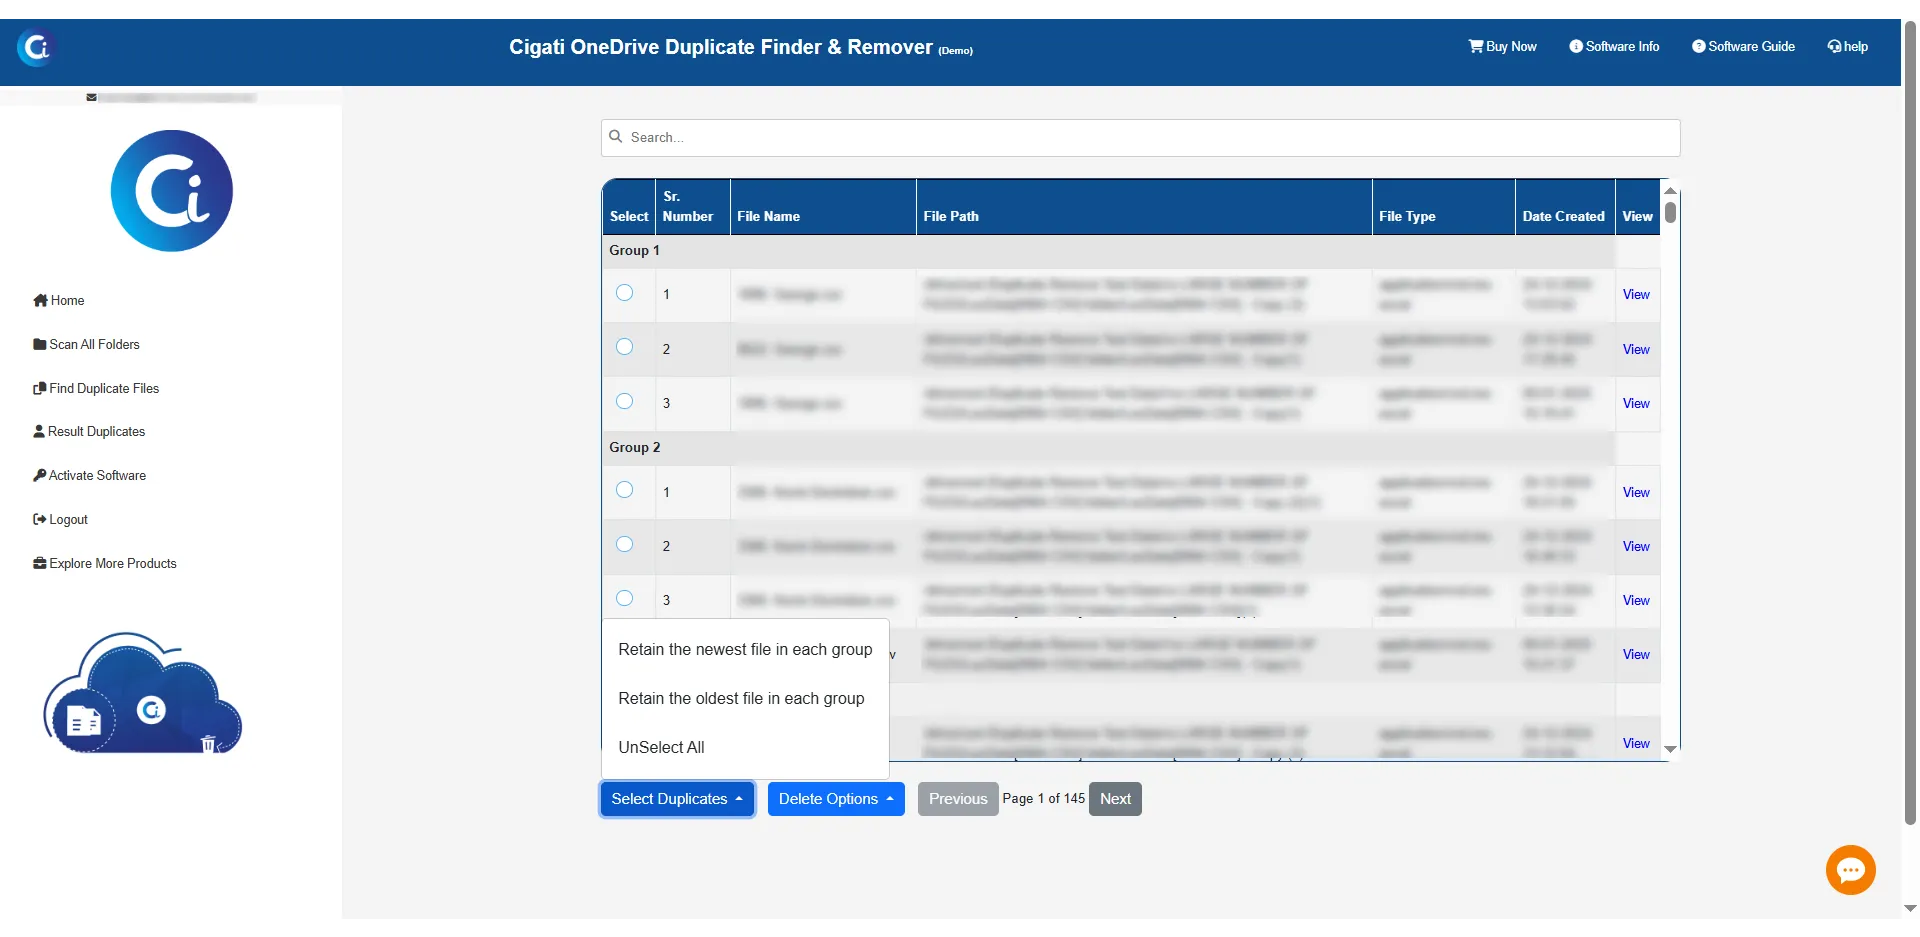View Group 1 file 3
1920x937 pixels.
click(x=1636, y=404)
